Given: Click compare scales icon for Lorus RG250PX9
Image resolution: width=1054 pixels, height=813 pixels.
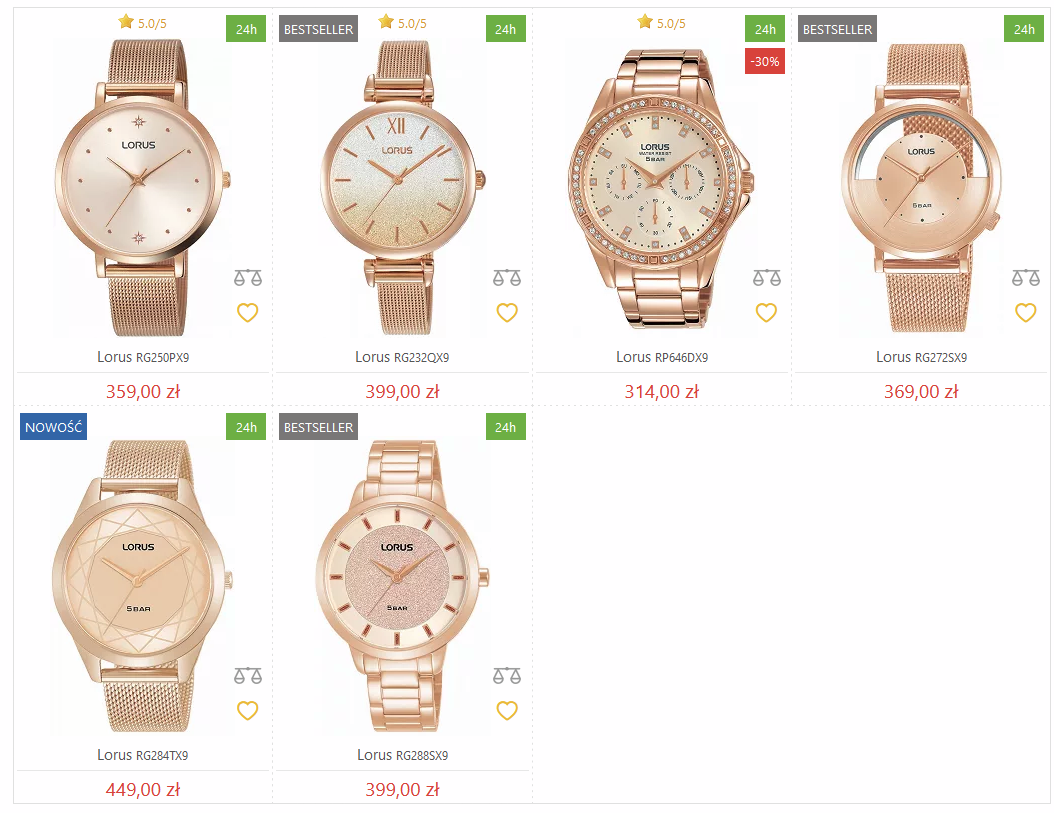Looking at the screenshot, I should pos(247,277).
